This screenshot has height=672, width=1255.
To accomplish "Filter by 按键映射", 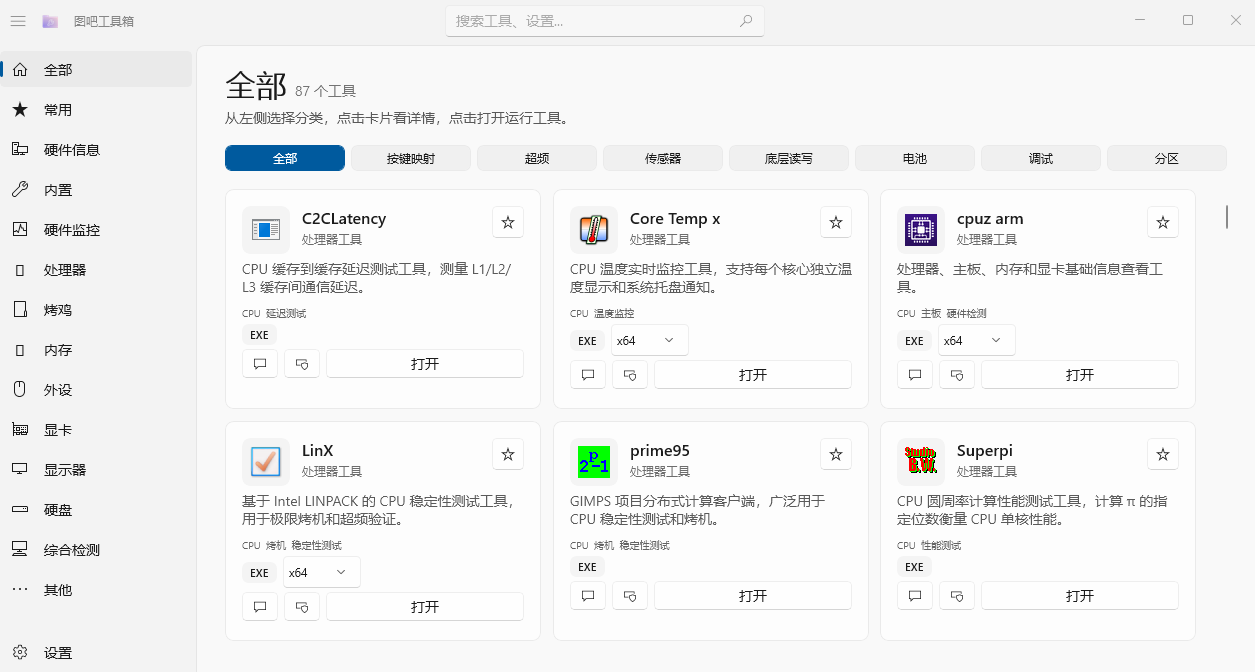I will coord(411,158).
